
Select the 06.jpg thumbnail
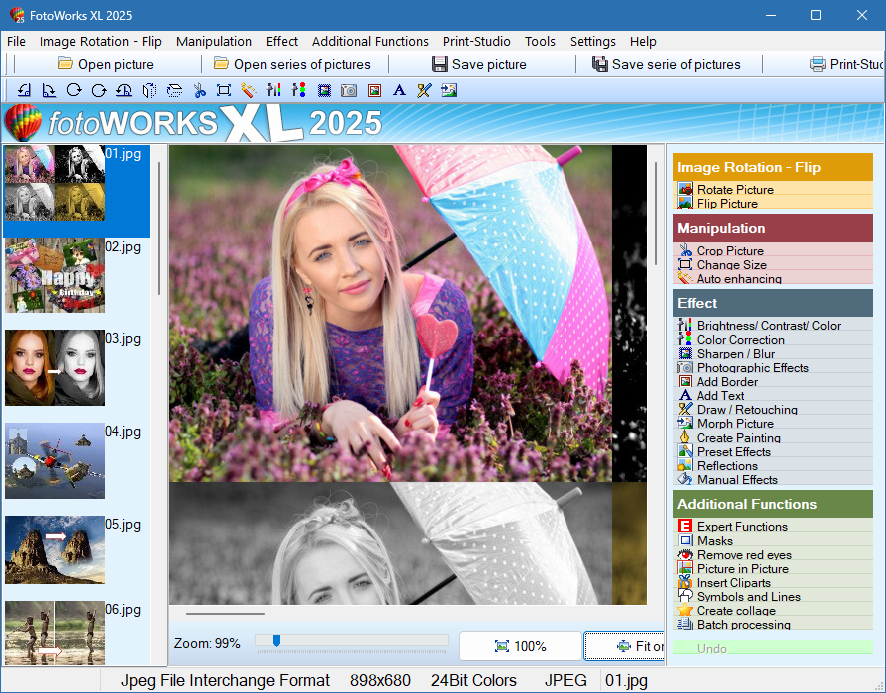point(55,633)
